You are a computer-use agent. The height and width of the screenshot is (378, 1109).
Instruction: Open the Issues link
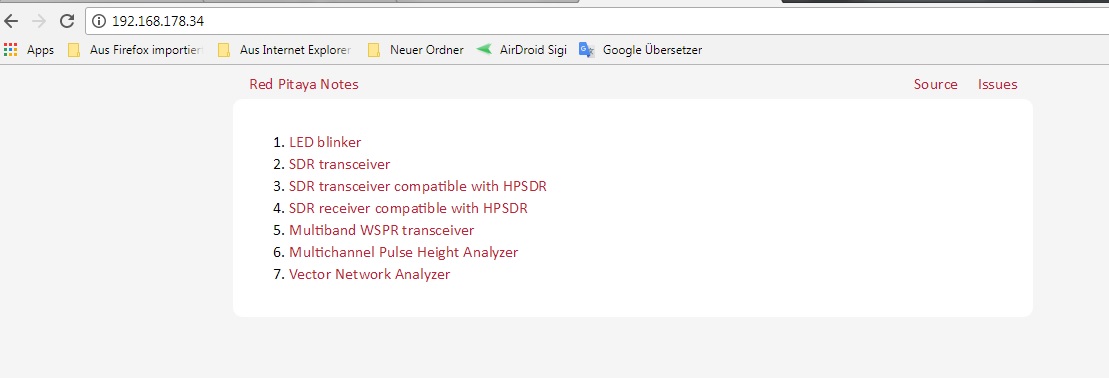[997, 84]
